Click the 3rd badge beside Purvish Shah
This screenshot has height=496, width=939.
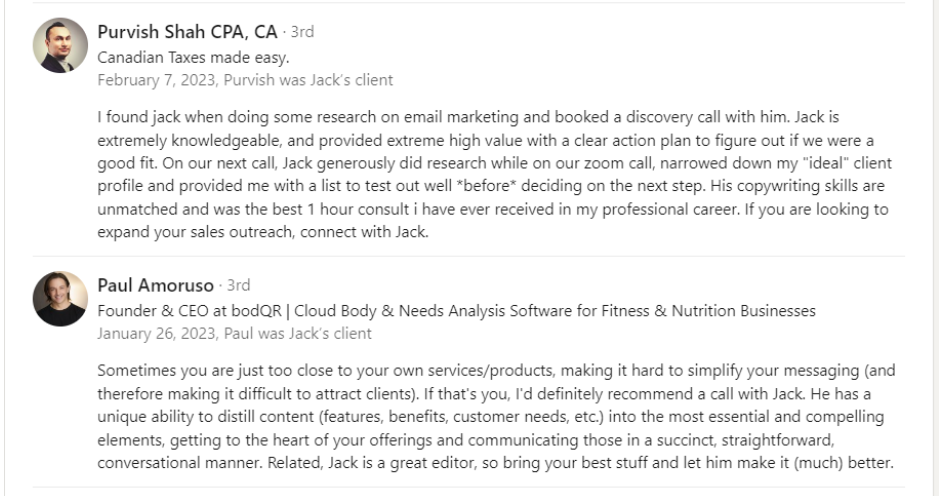pyautogui.click(x=302, y=32)
